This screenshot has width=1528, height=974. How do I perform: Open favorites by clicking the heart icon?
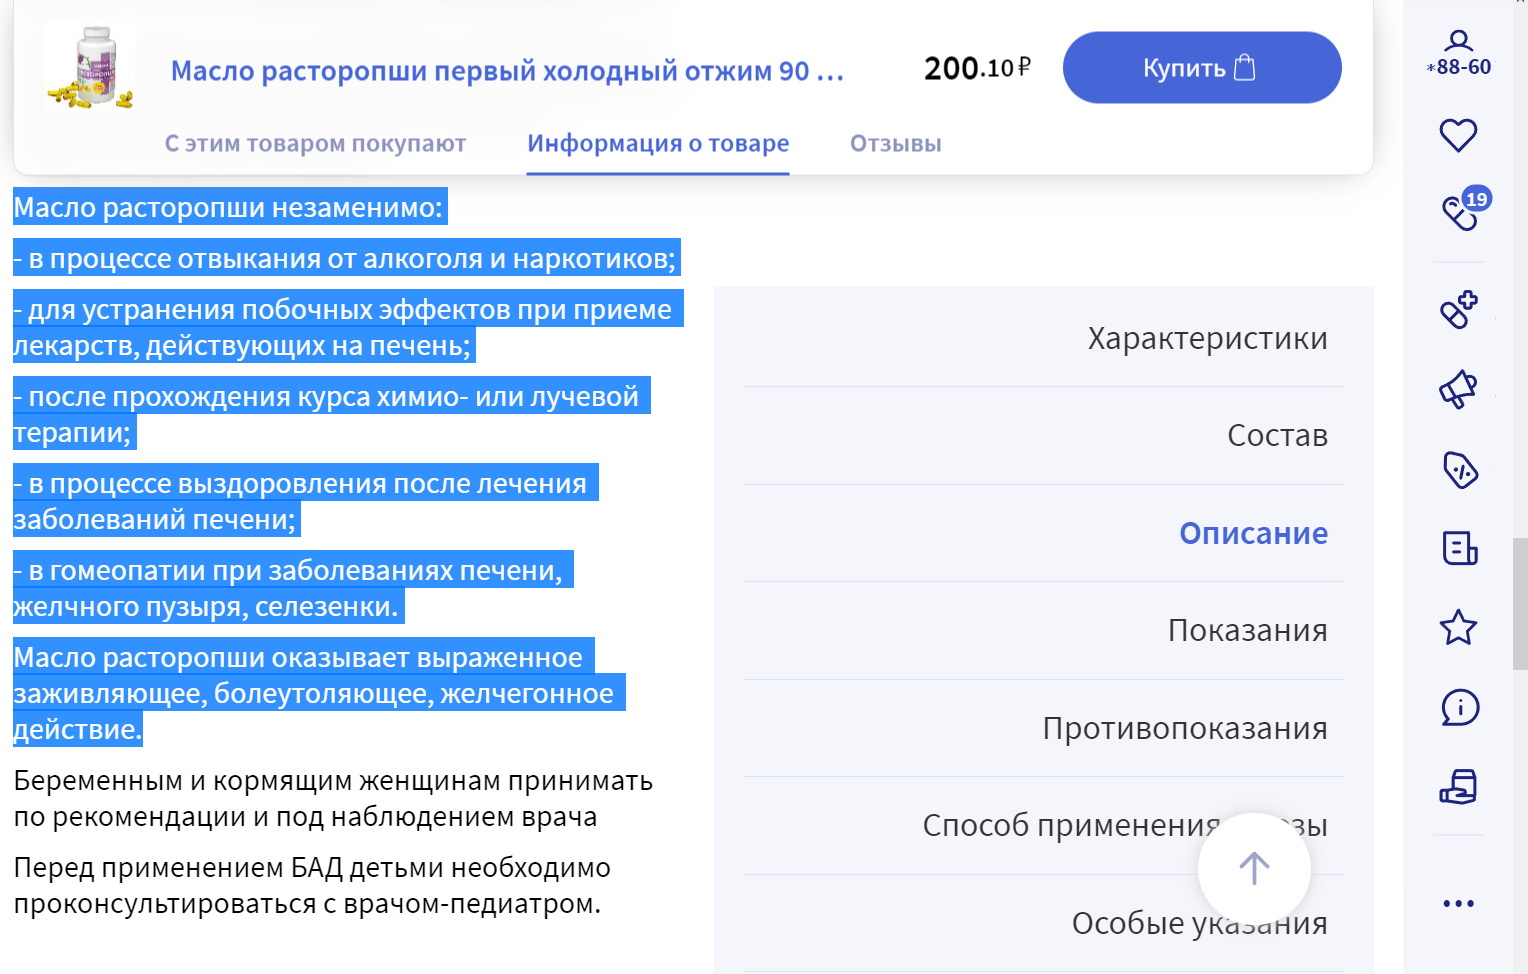point(1459,133)
